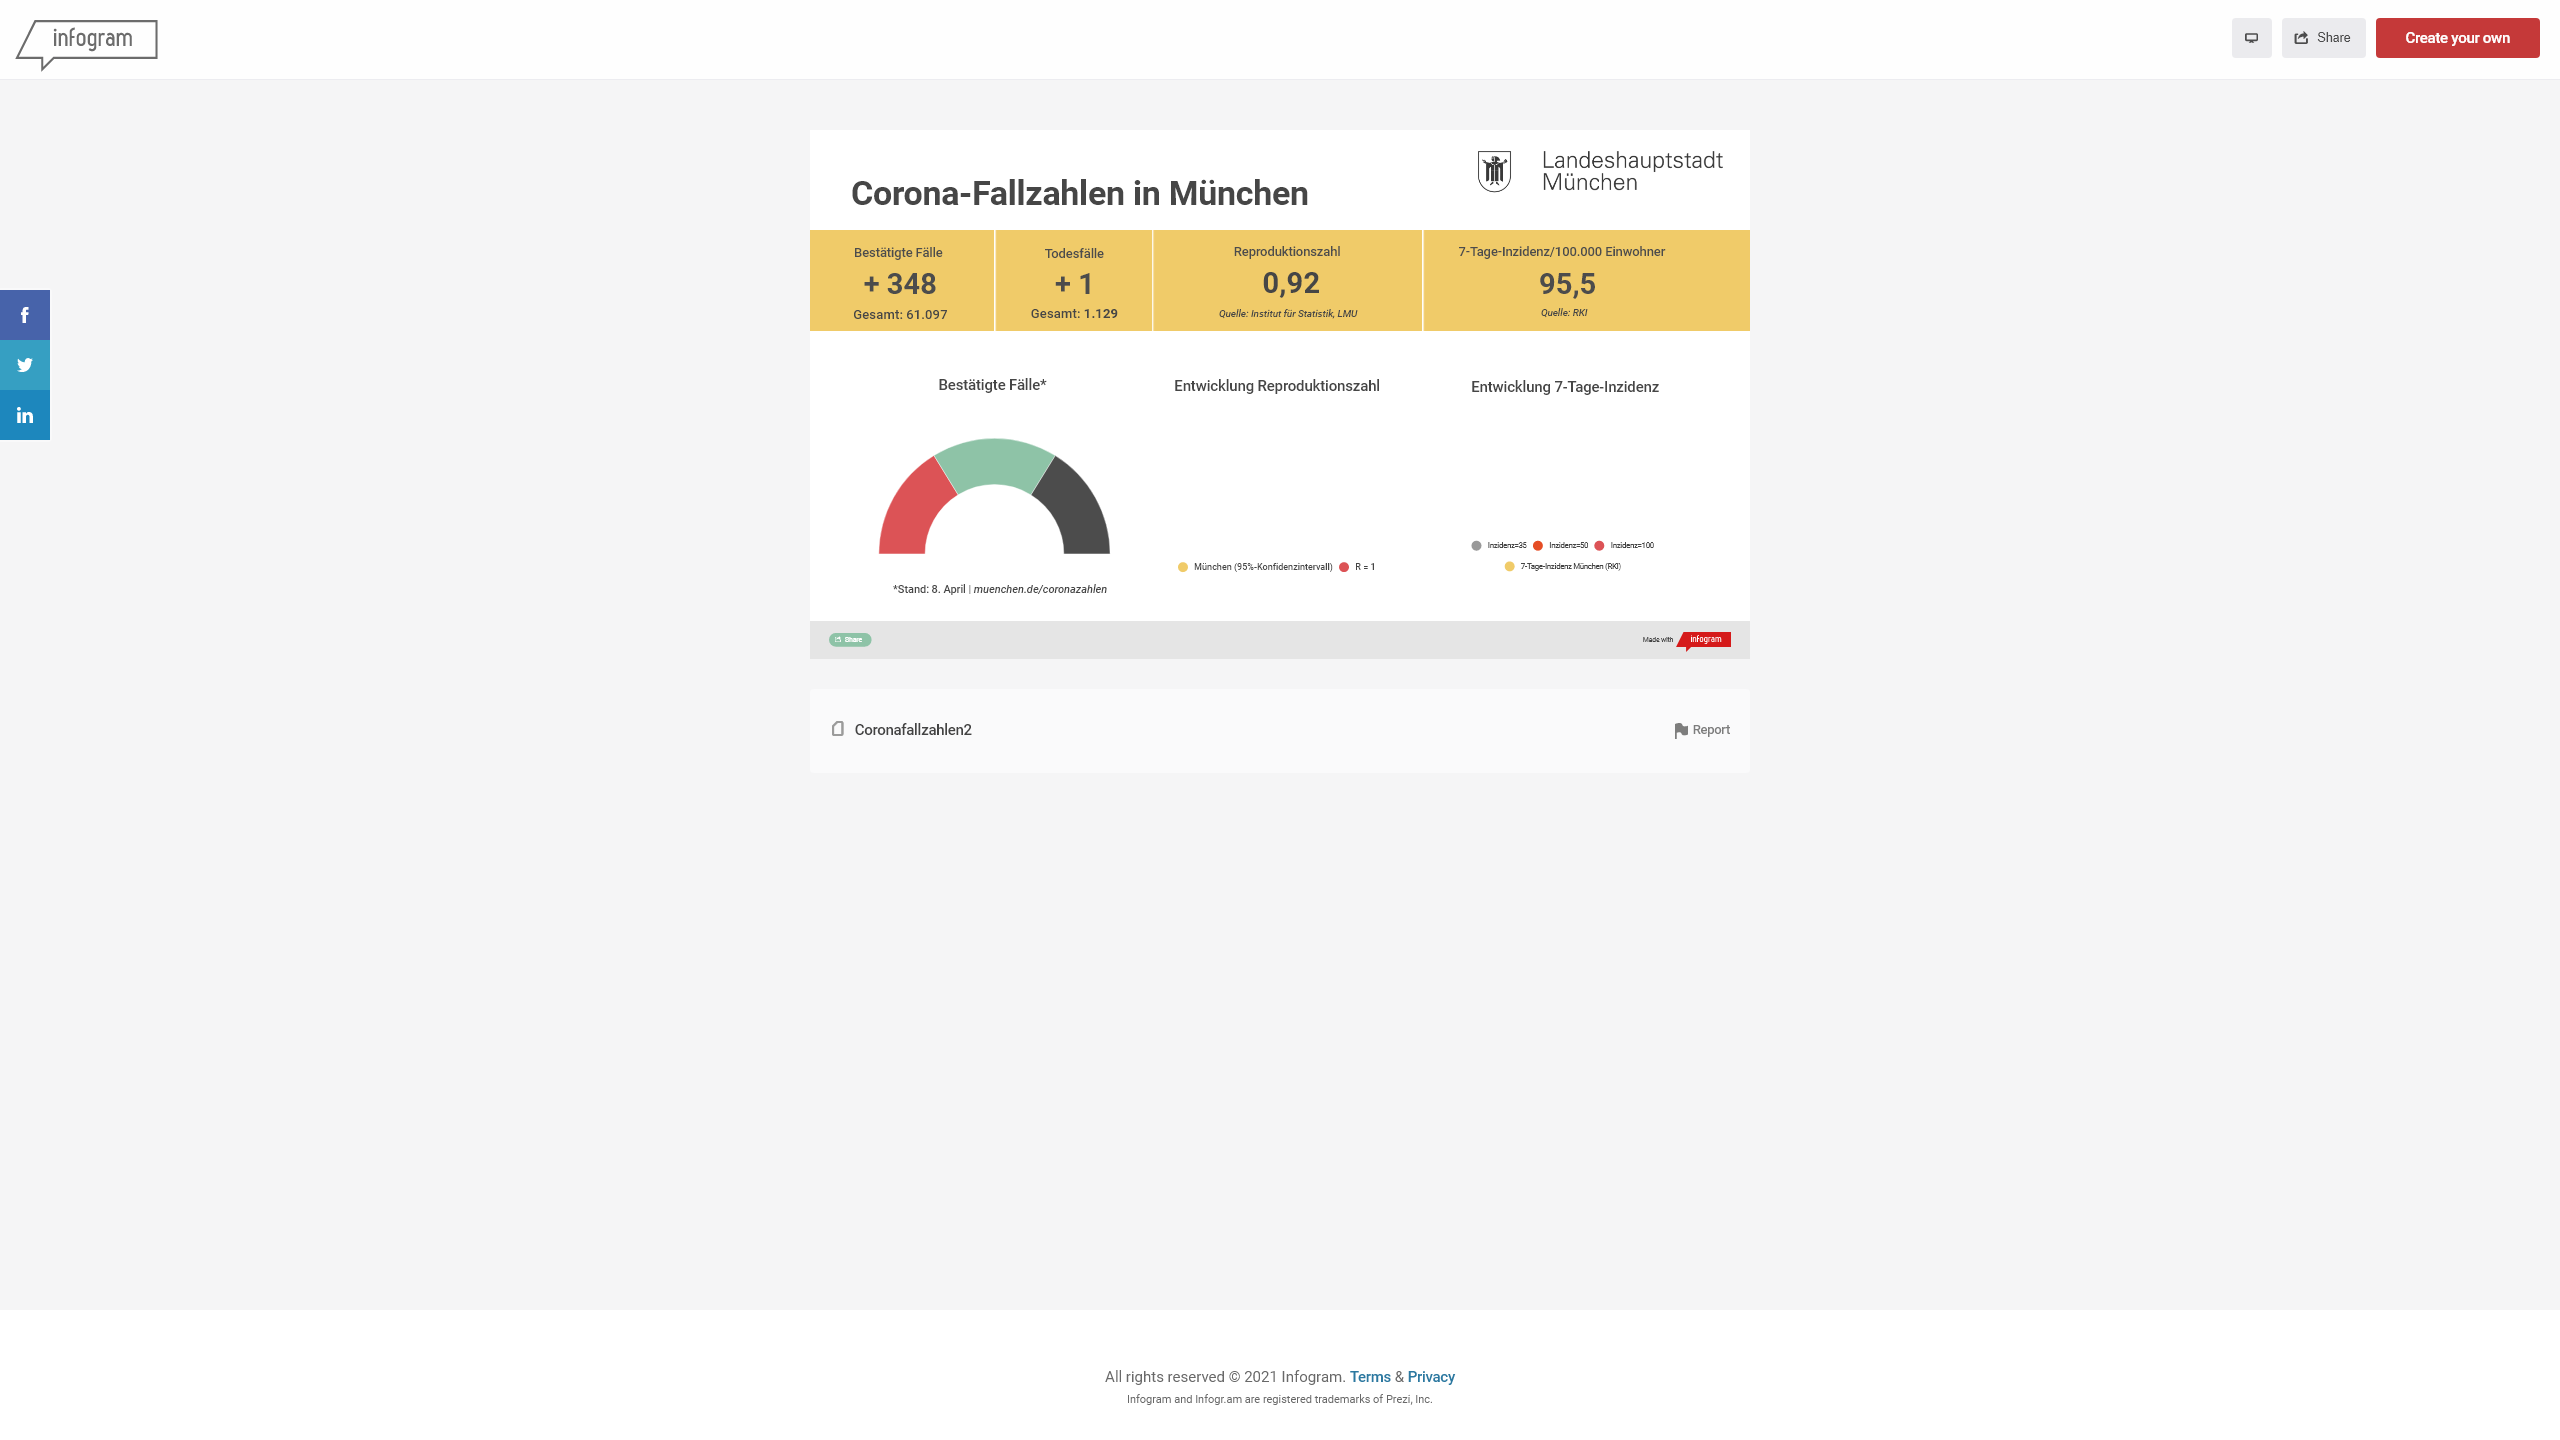
Task: Share on Facebook sidebar icon
Action: 25,315
